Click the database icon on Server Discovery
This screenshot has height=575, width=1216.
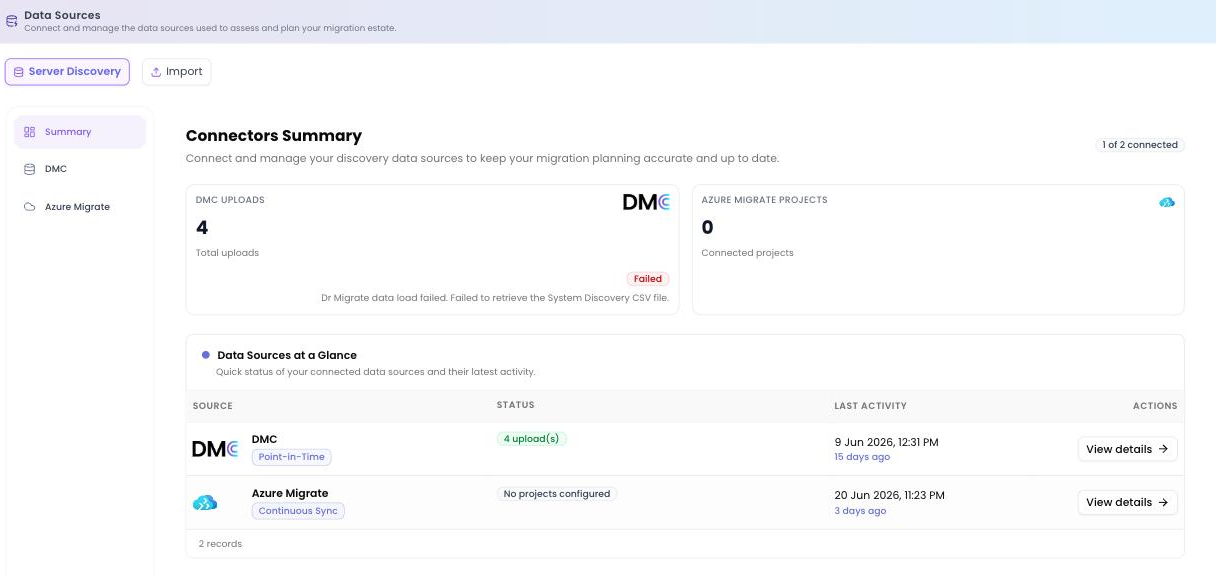pyautogui.click(x=18, y=72)
